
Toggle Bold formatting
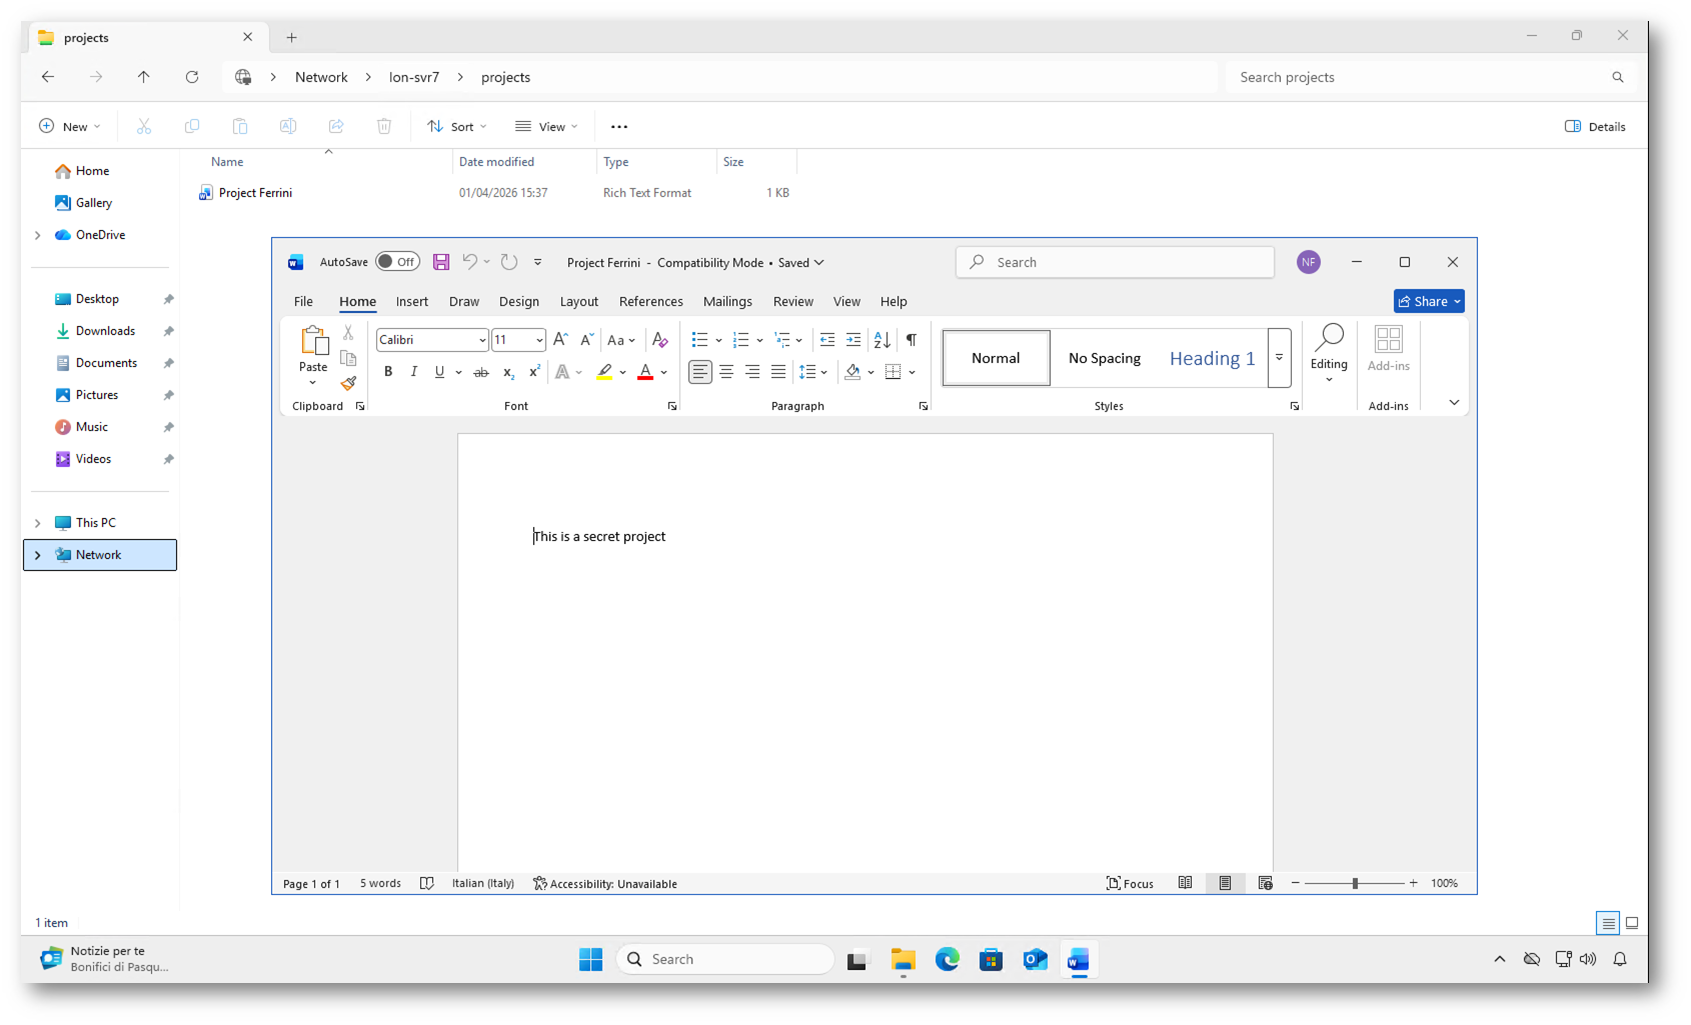(388, 372)
